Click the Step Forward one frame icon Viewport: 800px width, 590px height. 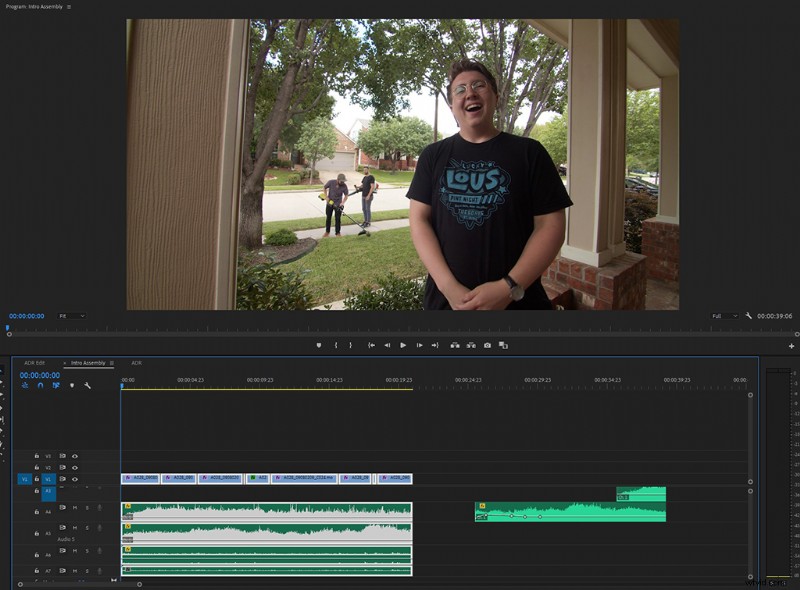[x=419, y=345]
